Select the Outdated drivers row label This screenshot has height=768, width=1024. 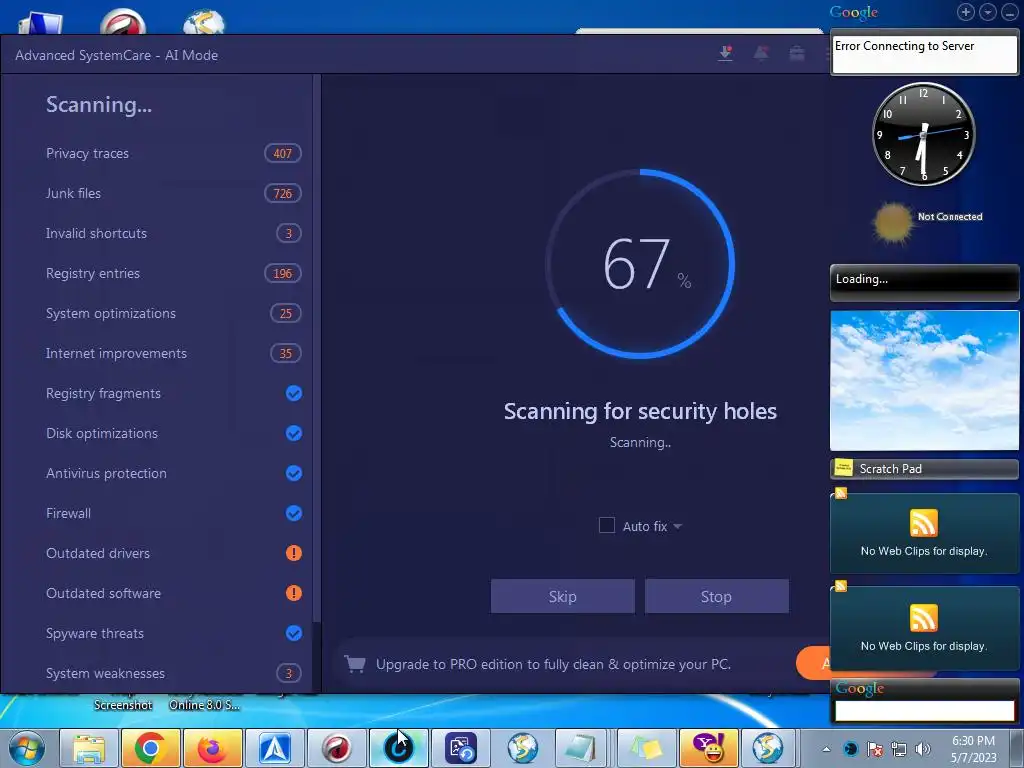pos(98,553)
